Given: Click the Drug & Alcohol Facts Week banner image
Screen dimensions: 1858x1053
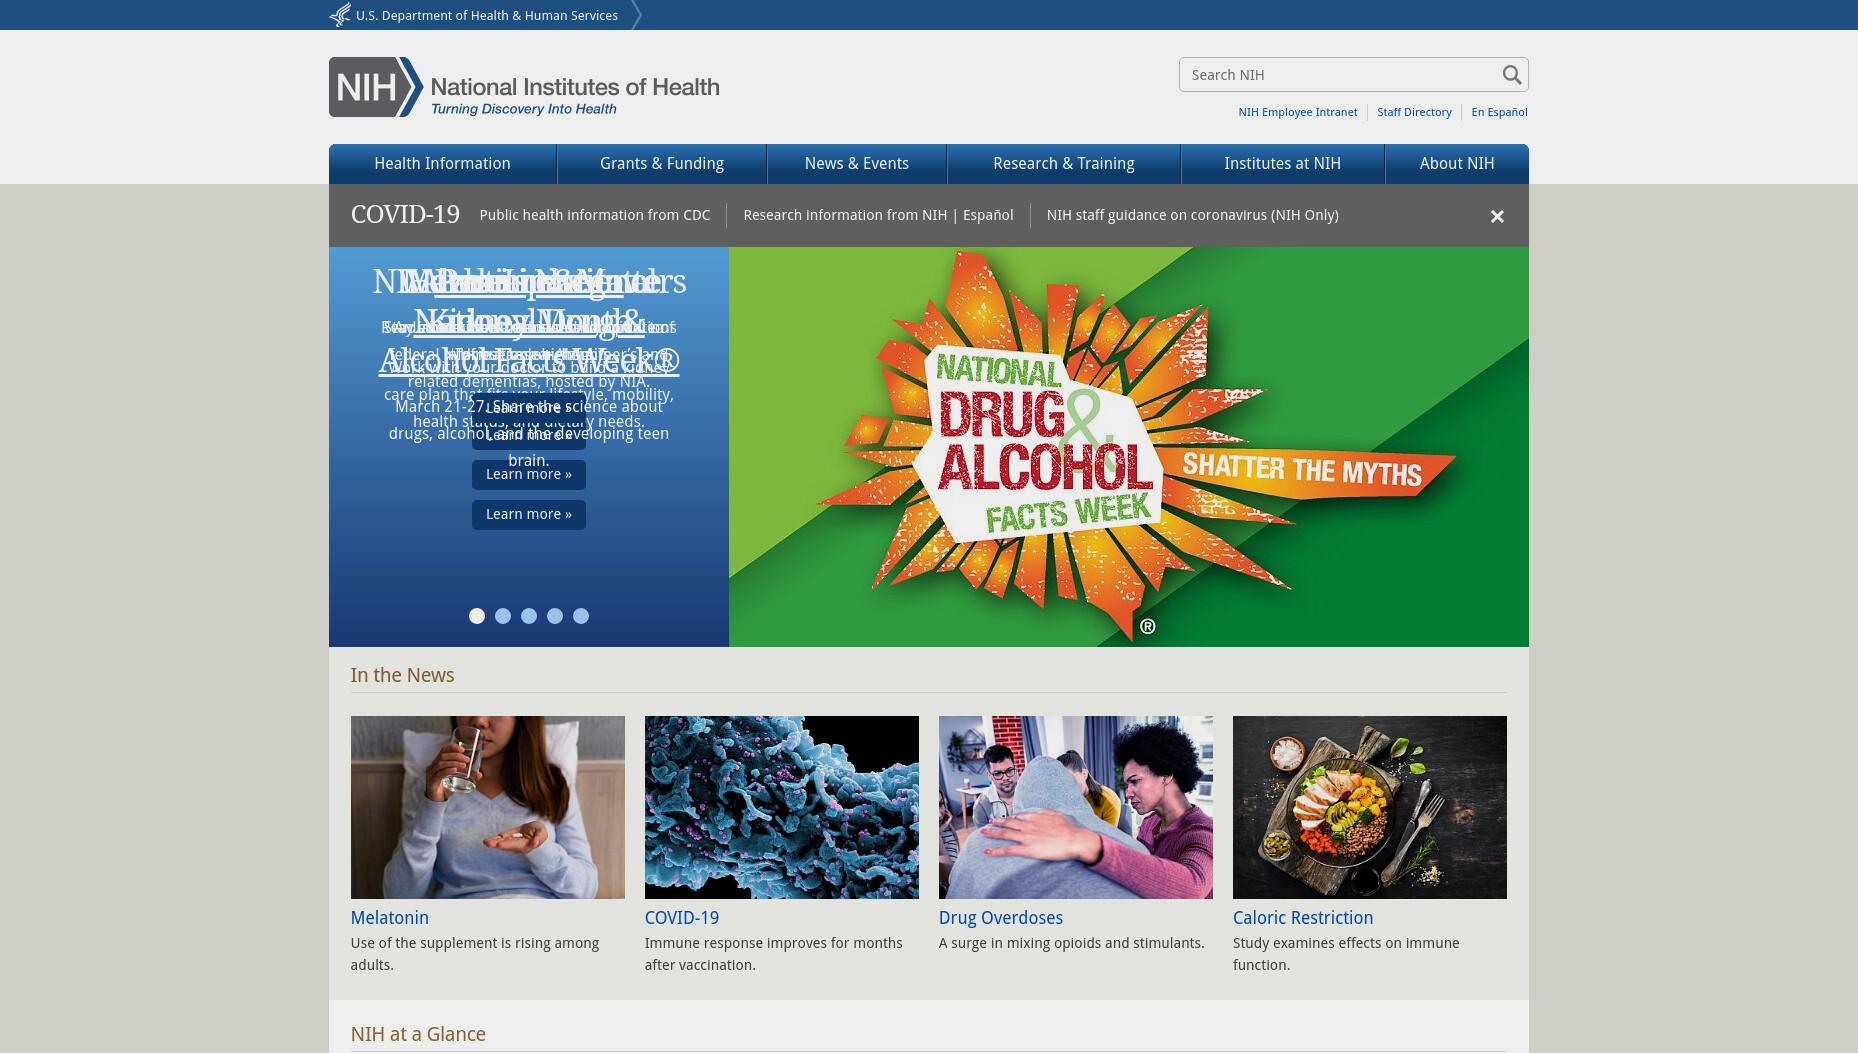Looking at the screenshot, I should click(x=1129, y=447).
